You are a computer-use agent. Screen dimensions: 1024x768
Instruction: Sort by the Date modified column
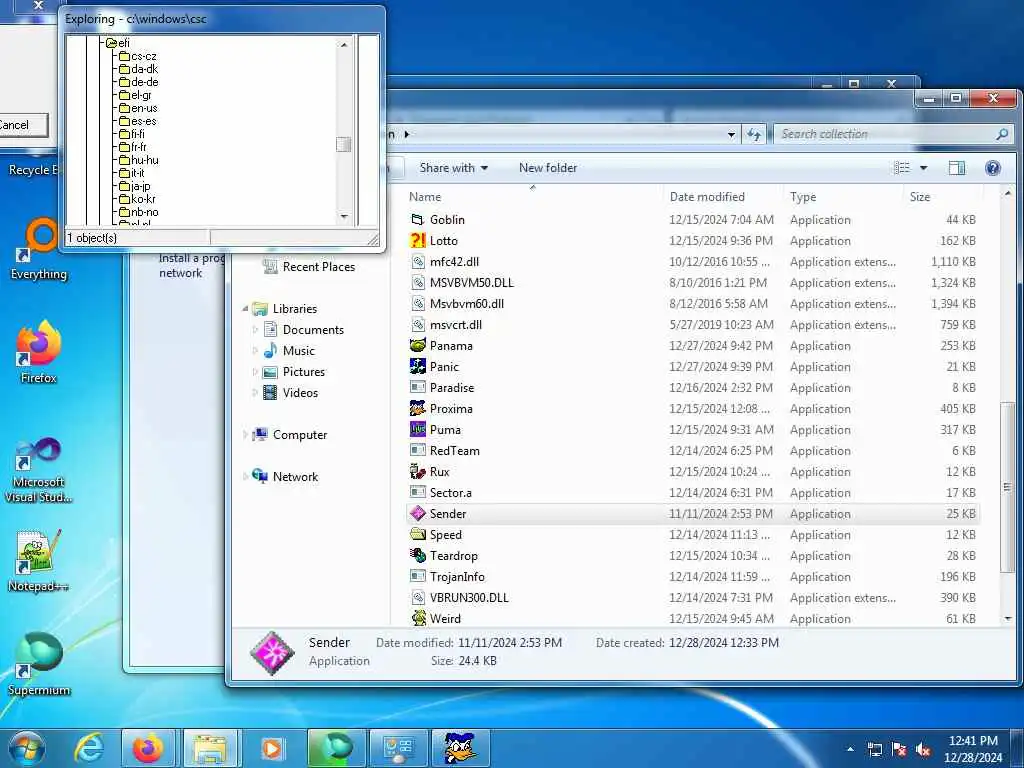[x=723, y=197]
